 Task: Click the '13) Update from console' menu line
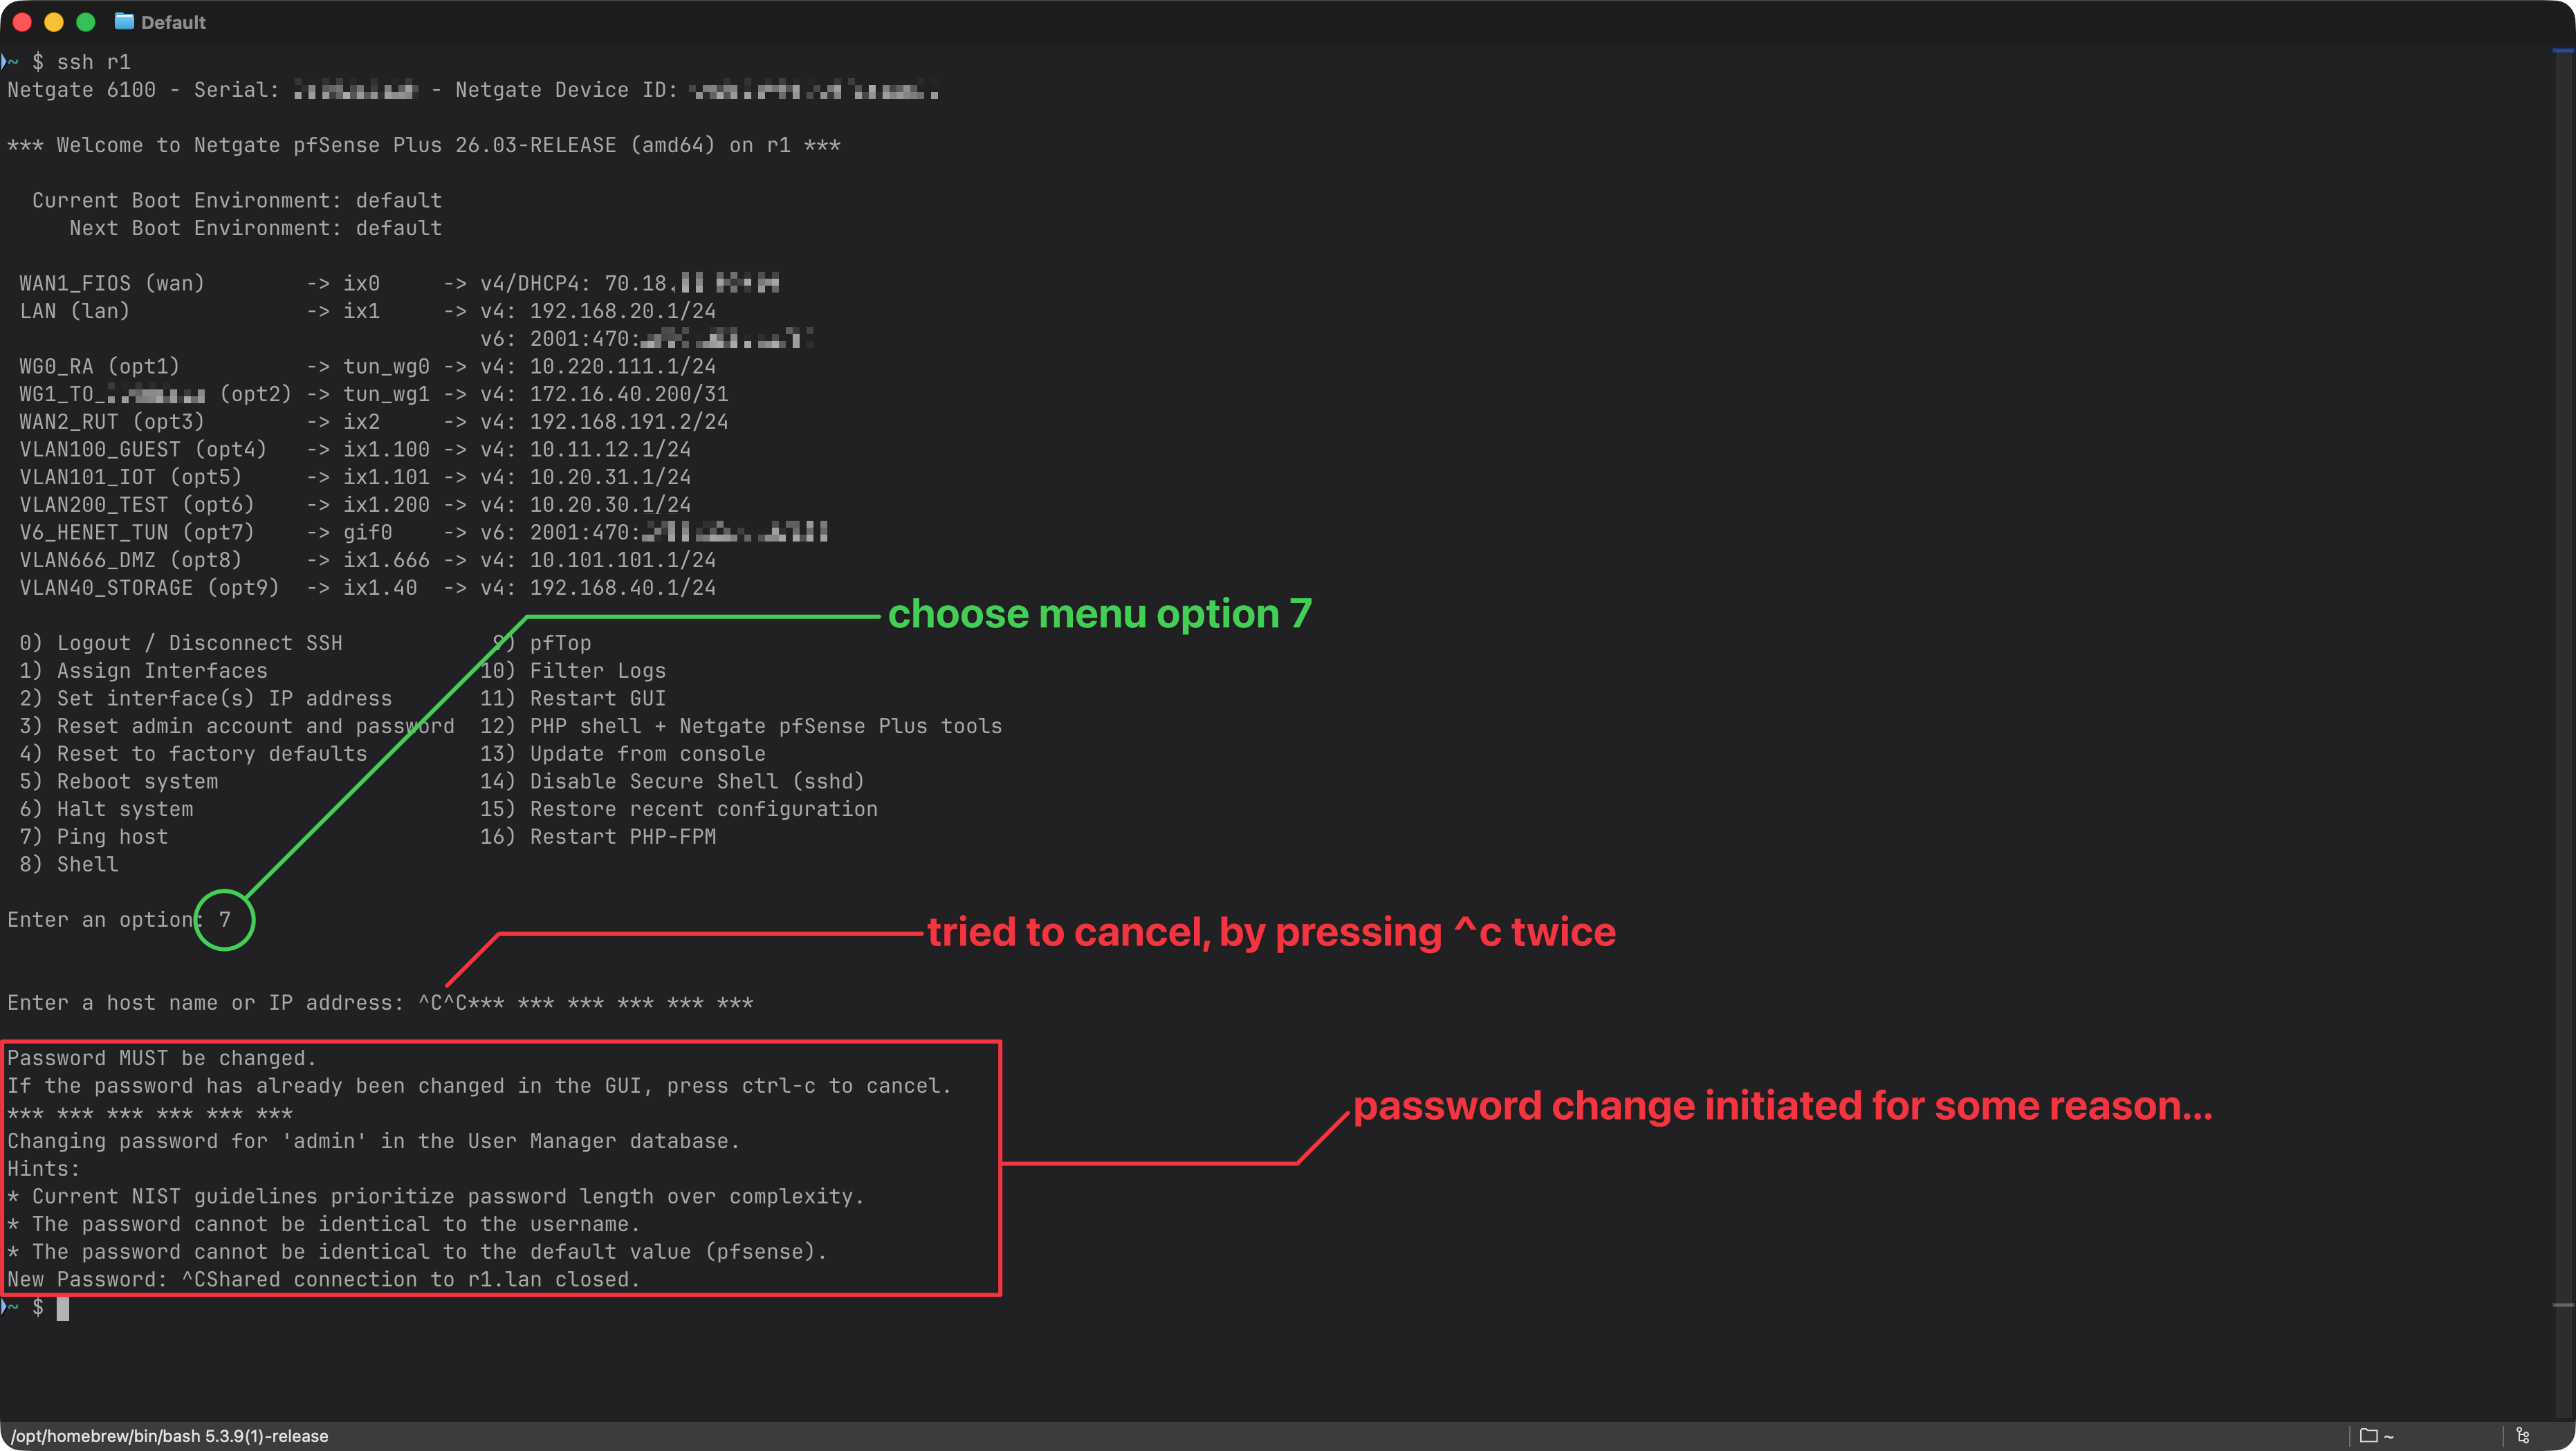click(622, 754)
